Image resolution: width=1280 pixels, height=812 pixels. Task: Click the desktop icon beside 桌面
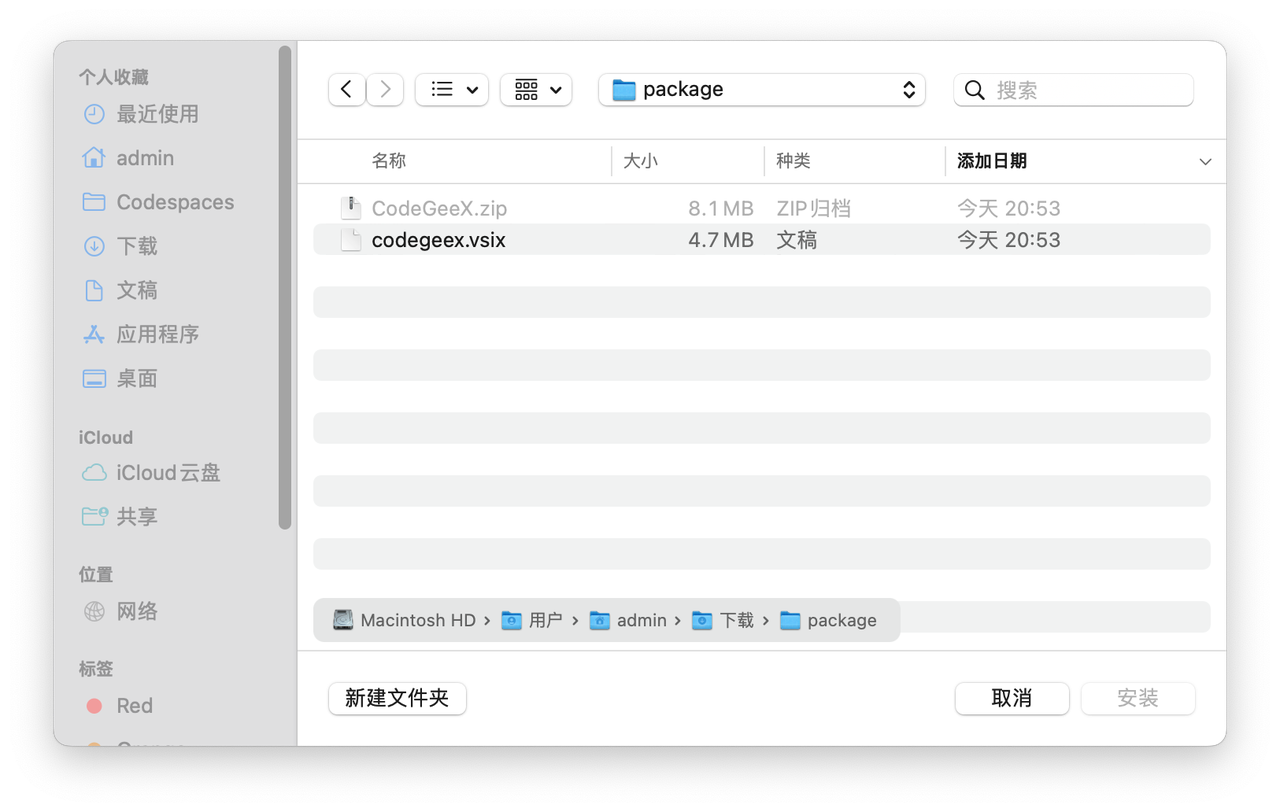[94, 378]
